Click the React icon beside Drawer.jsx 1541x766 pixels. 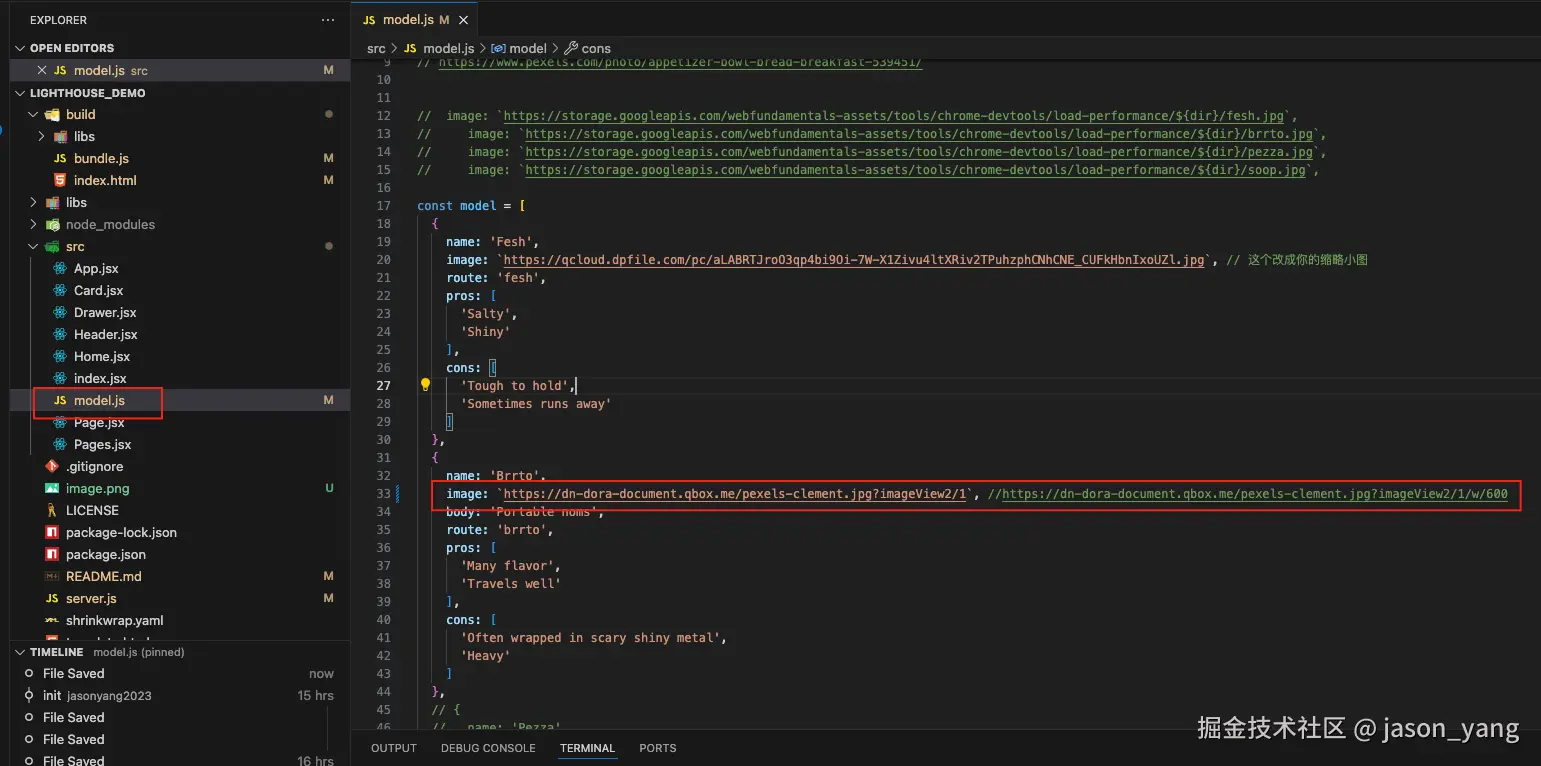point(60,312)
